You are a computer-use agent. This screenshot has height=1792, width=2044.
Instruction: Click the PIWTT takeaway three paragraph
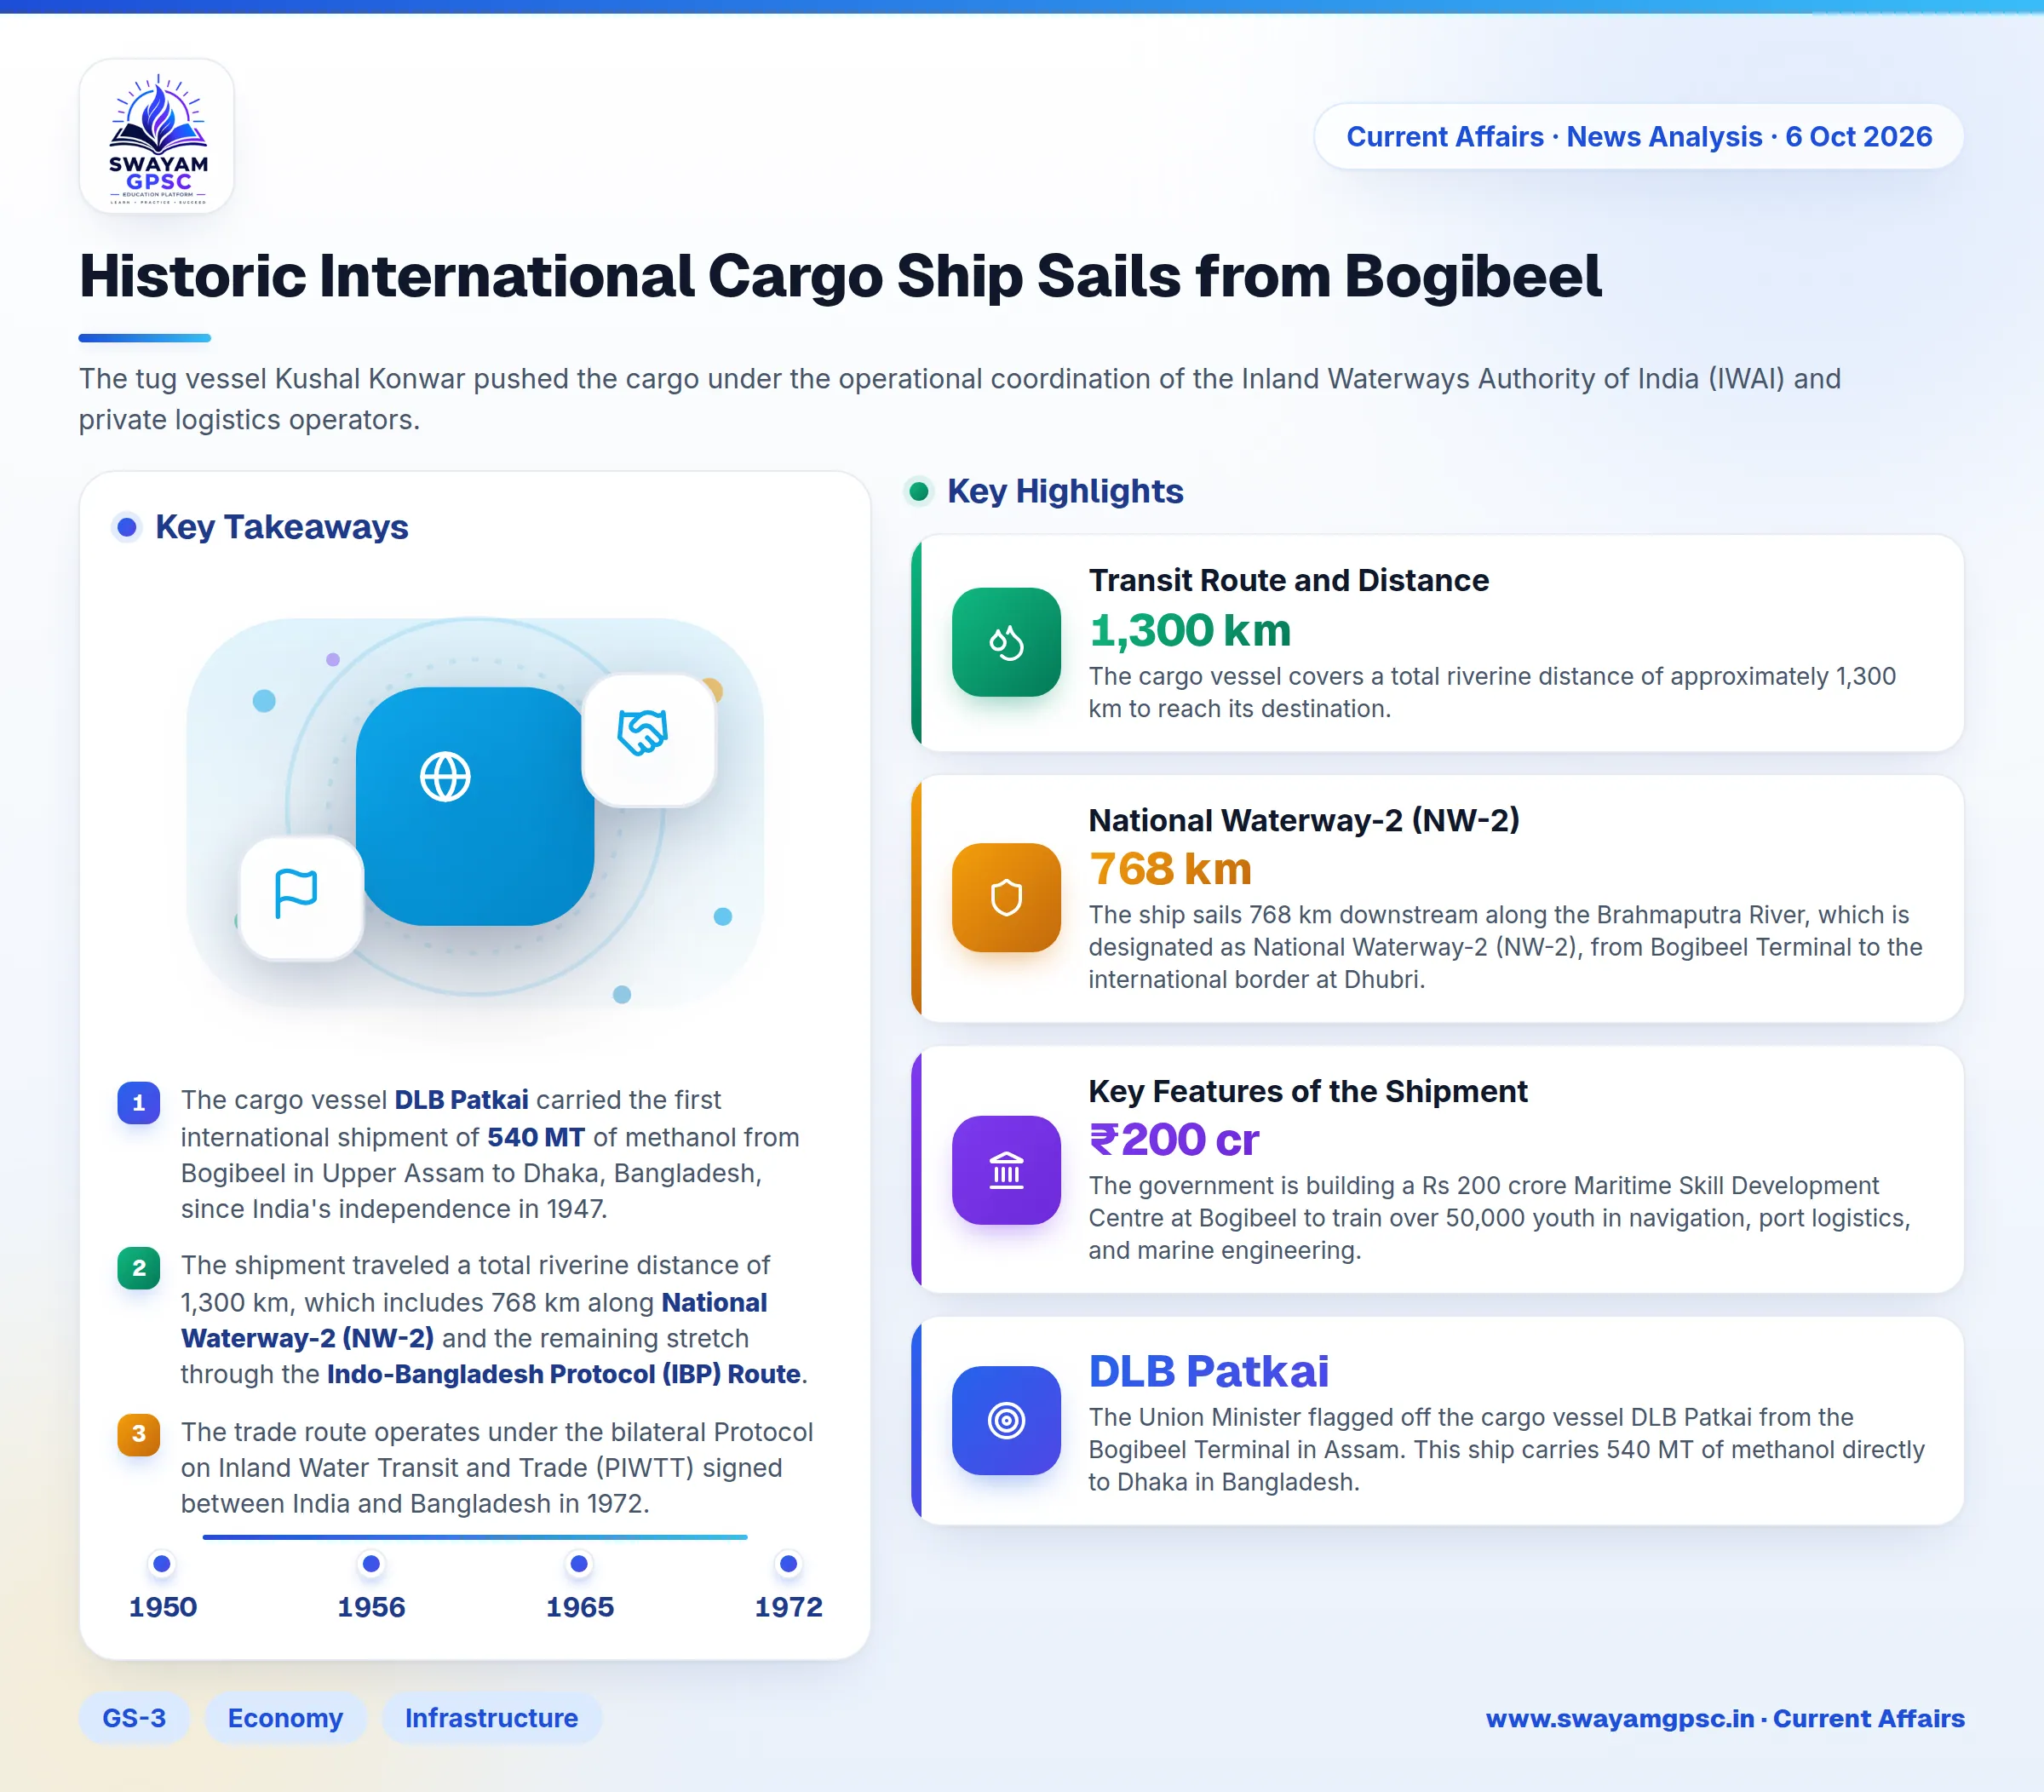pyautogui.click(x=497, y=1468)
